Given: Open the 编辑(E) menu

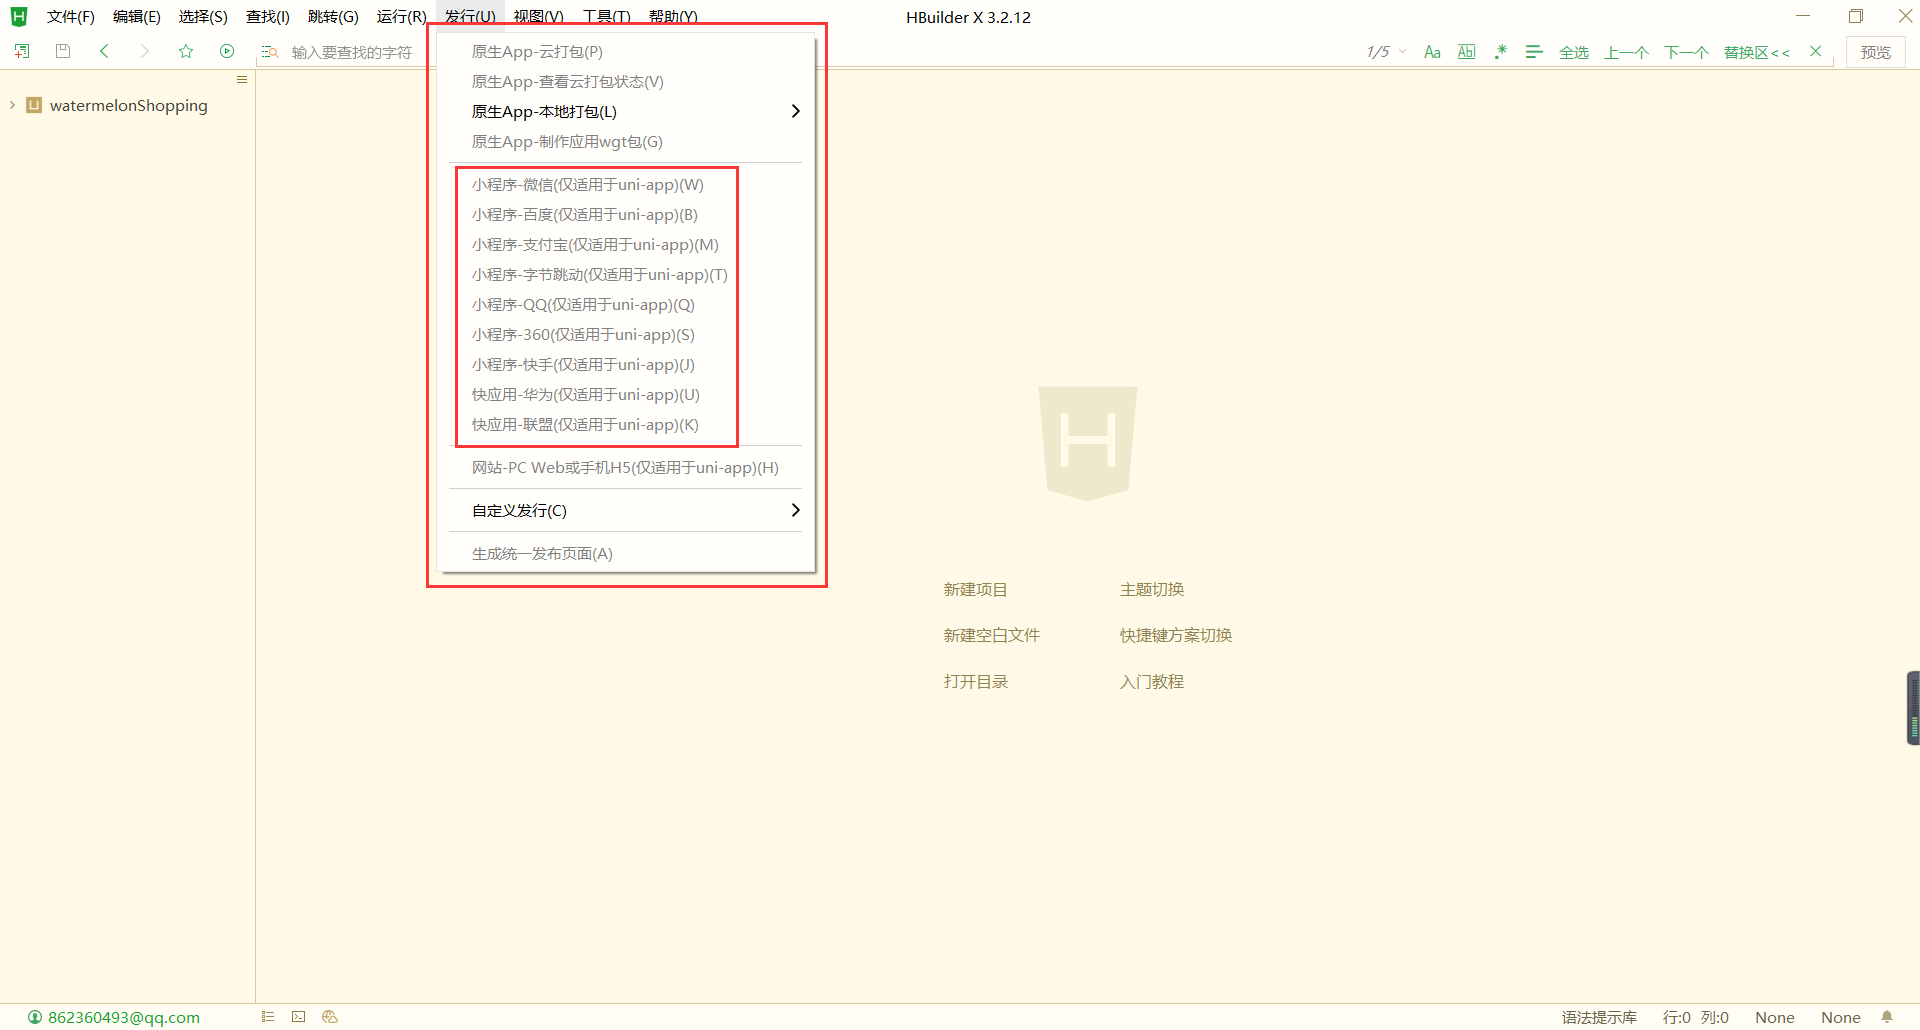Looking at the screenshot, I should point(136,17).
